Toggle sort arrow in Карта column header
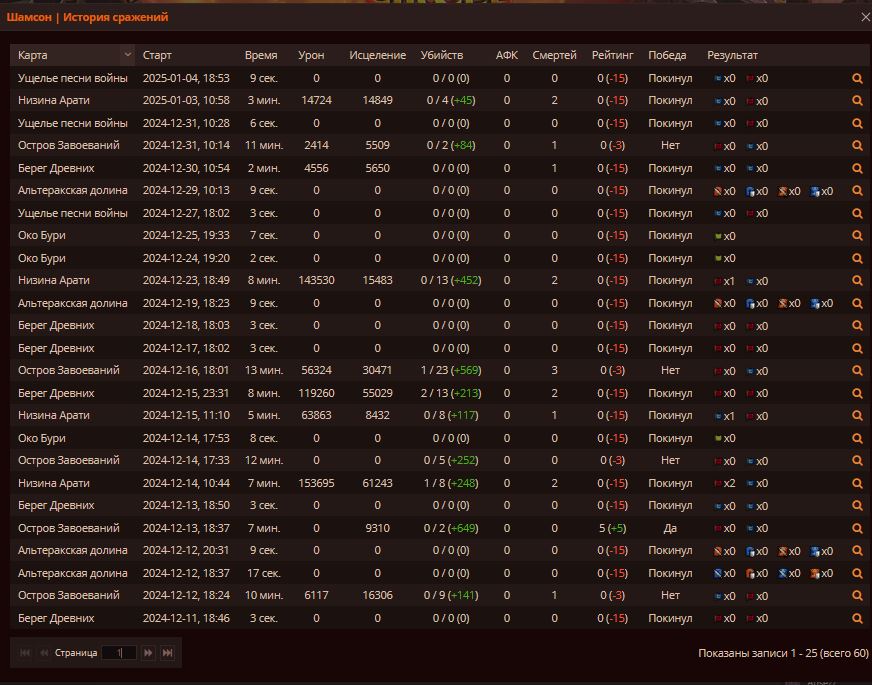The width and height of the screenshot is (872, 685). pos(127,54)
